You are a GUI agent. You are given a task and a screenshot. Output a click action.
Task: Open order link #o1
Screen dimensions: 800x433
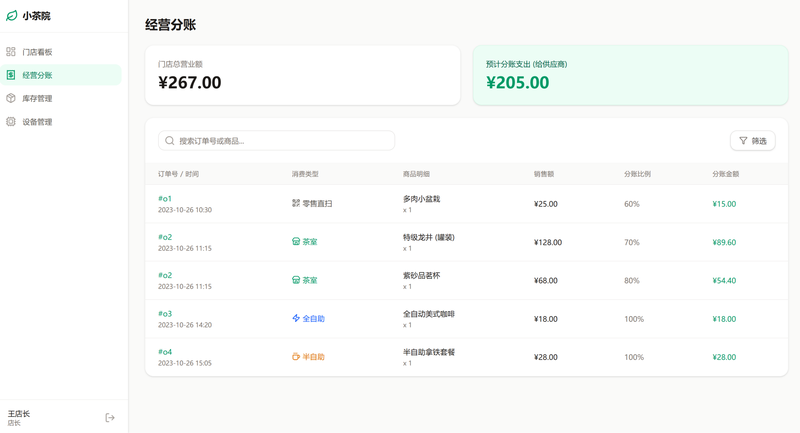point(165,199)
